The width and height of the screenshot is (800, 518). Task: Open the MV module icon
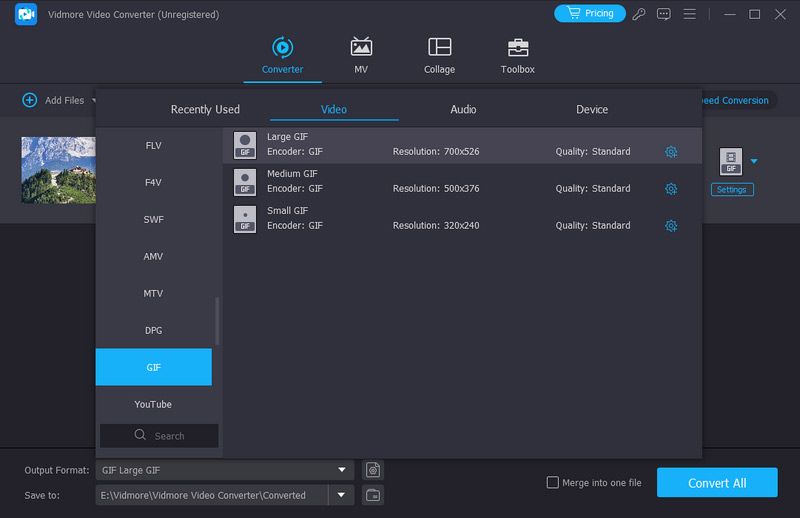361,48
